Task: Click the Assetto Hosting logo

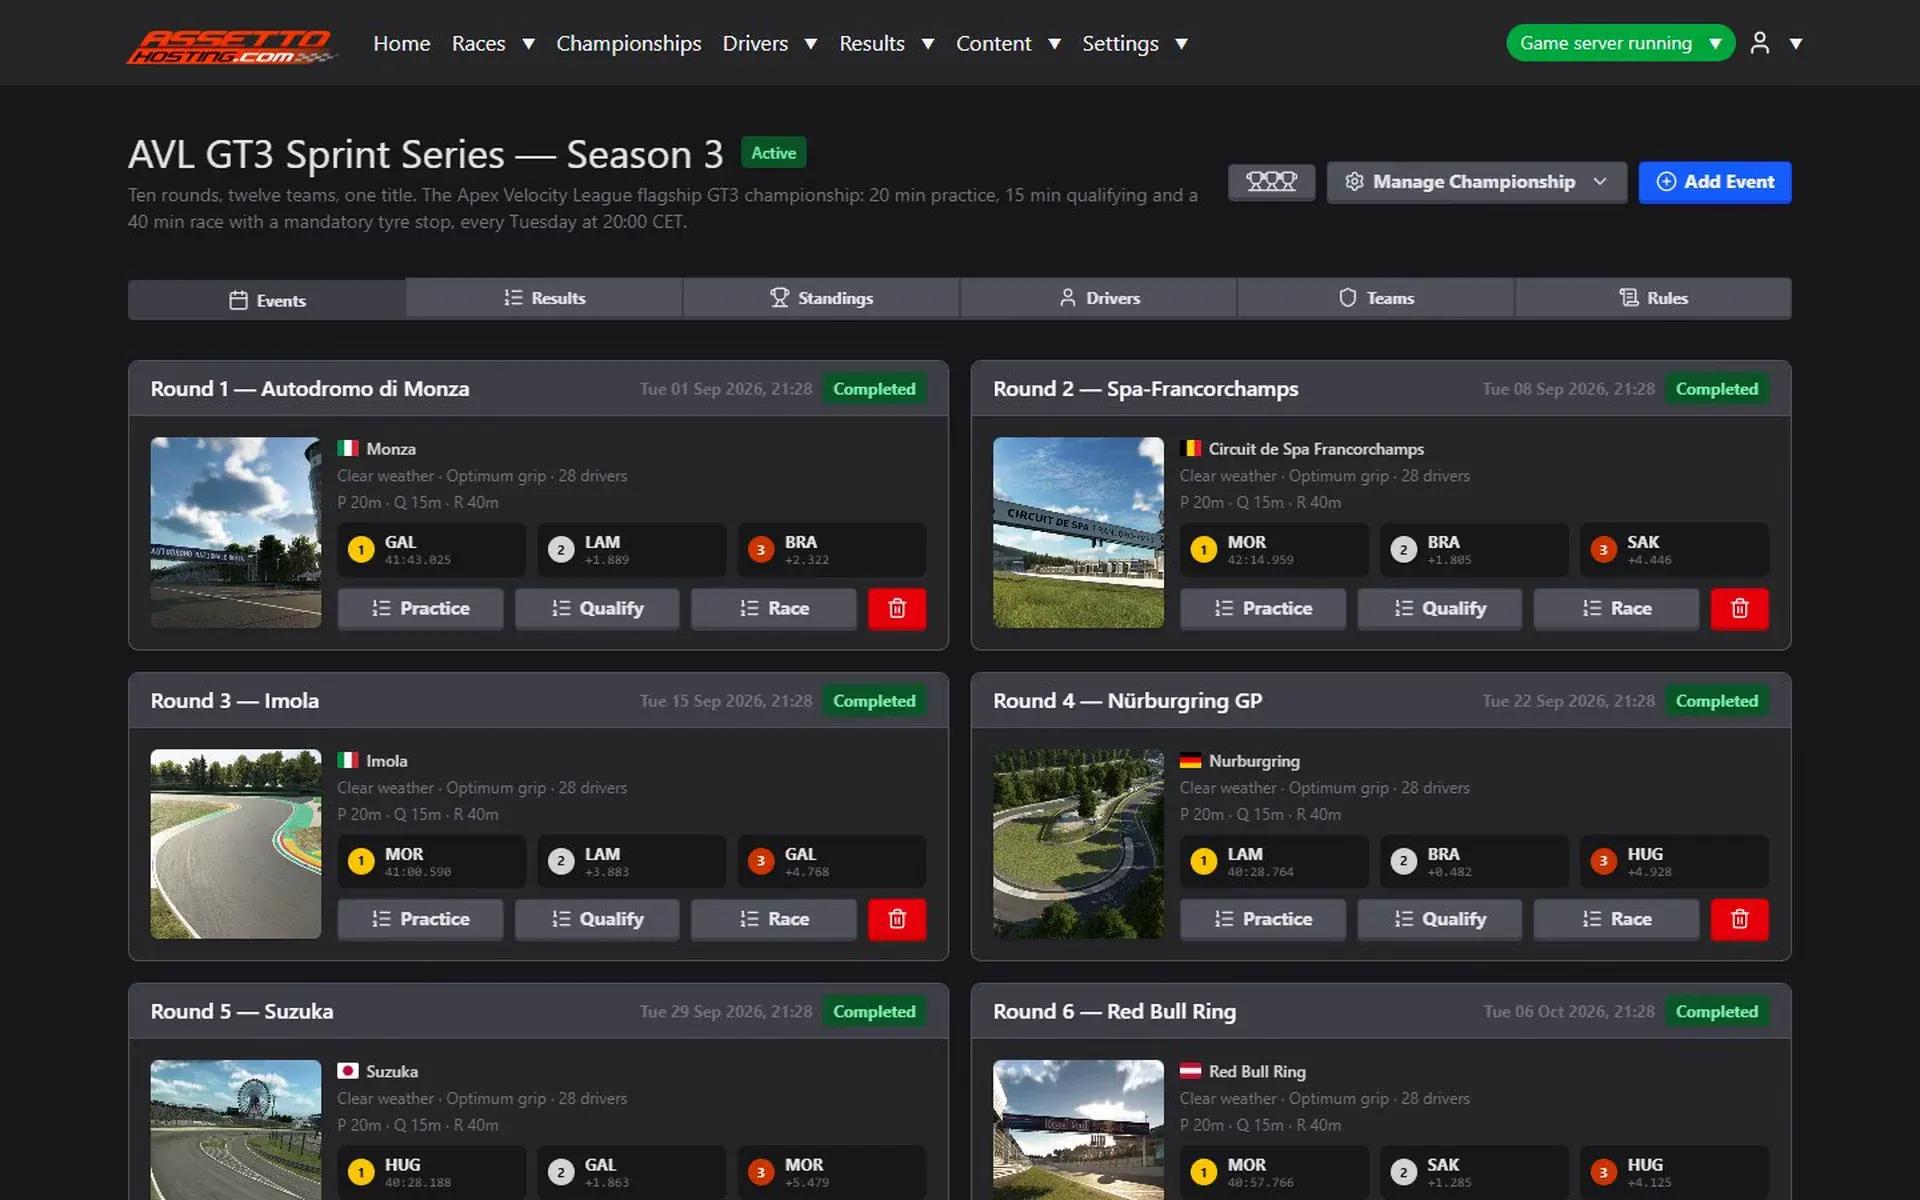Action: (x=232, y=46)
